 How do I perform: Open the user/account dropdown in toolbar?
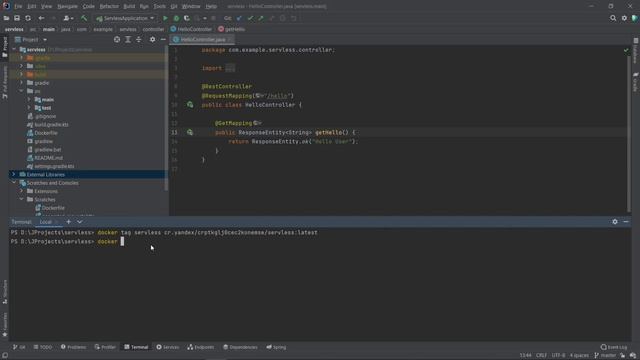coord(68,18)
